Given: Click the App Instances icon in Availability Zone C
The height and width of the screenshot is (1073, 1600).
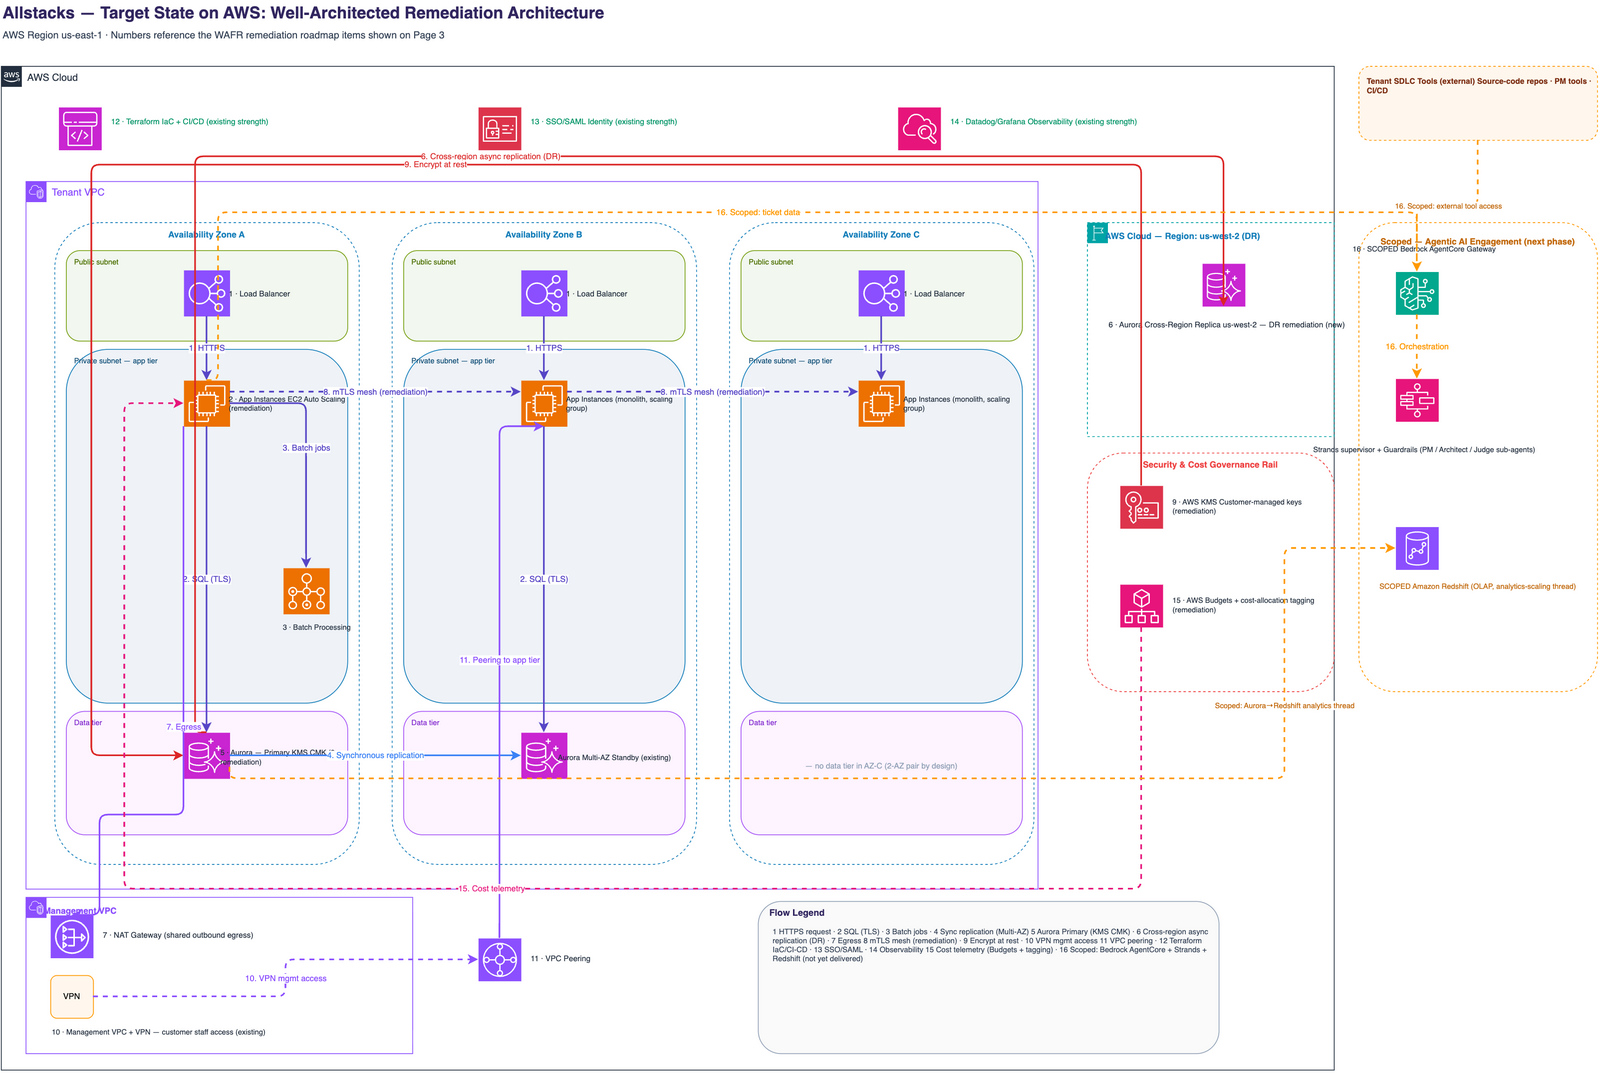Looking at the screenshot, I should pyautogui.click(x=881, y=404).
